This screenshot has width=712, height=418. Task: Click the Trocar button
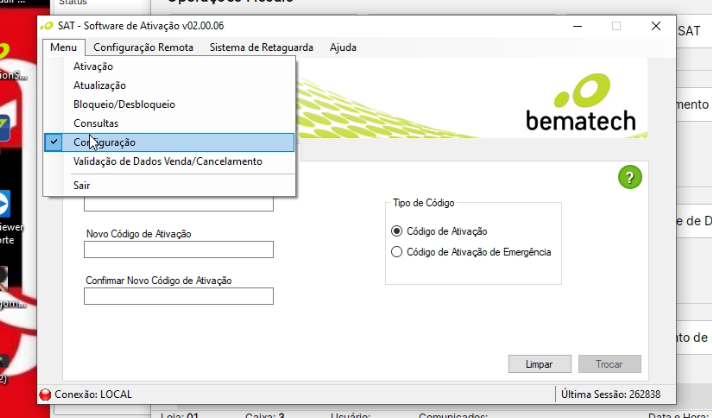click(609, 364)
